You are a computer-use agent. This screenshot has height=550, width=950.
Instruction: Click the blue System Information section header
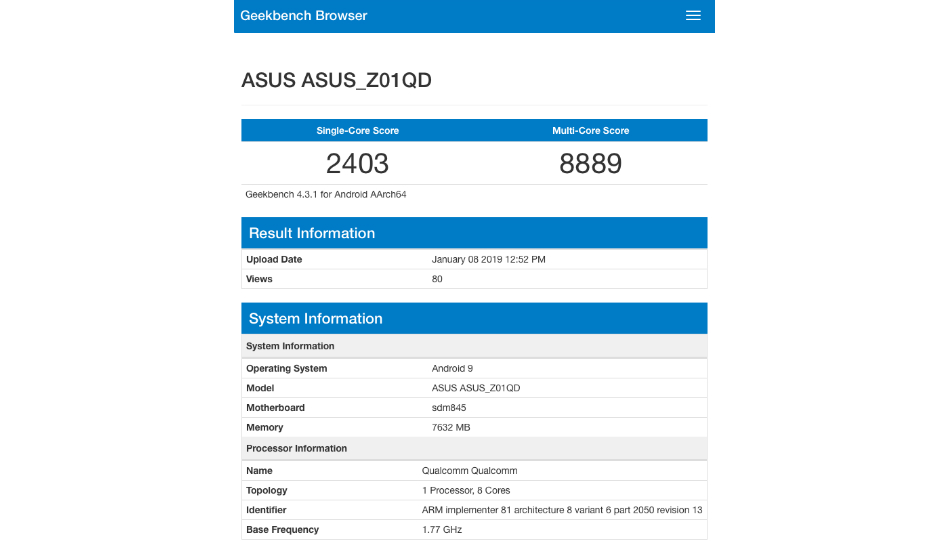coord(474,319)
